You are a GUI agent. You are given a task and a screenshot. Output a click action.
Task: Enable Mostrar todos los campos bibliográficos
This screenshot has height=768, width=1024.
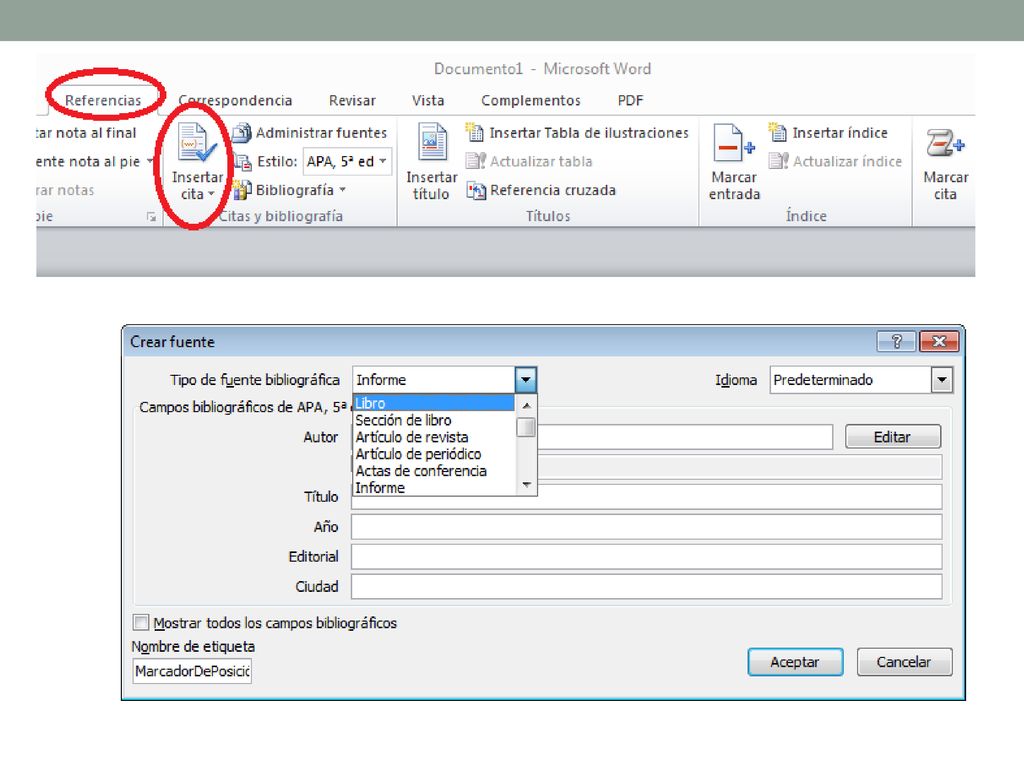click(140, 622)
